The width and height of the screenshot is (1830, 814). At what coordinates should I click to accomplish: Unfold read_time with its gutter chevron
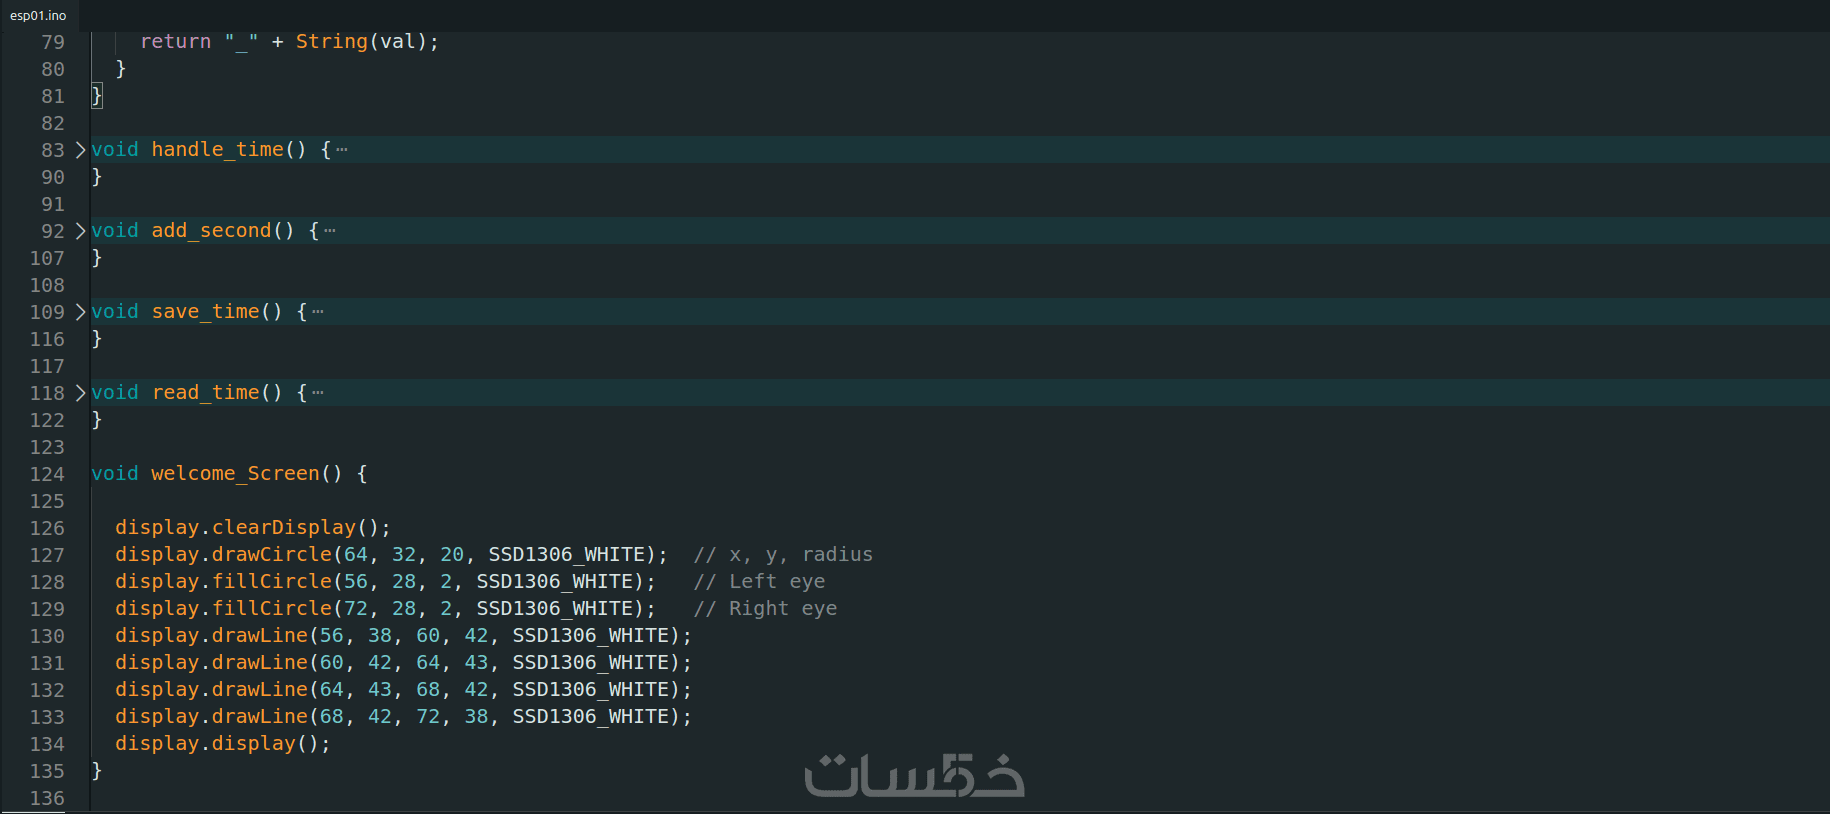(x=81, y=393)
